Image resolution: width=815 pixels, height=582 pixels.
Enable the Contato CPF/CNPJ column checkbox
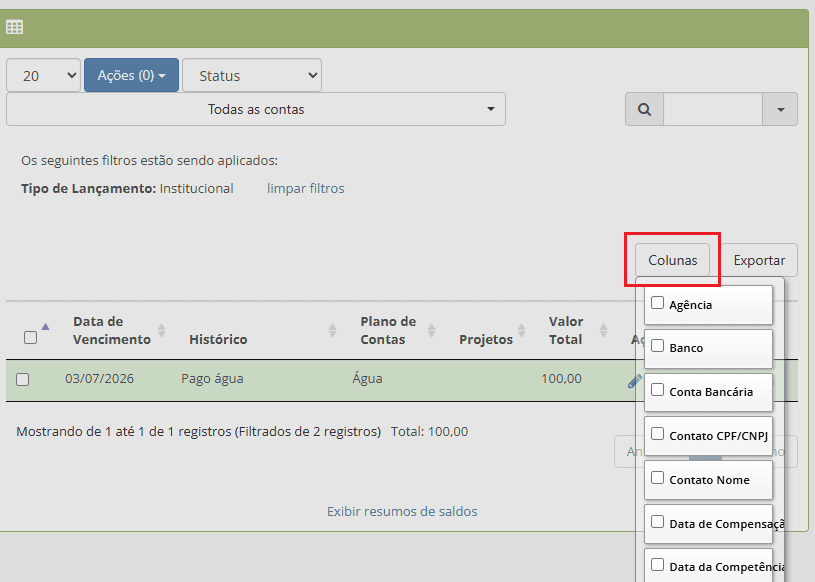[x=658, y=434]
